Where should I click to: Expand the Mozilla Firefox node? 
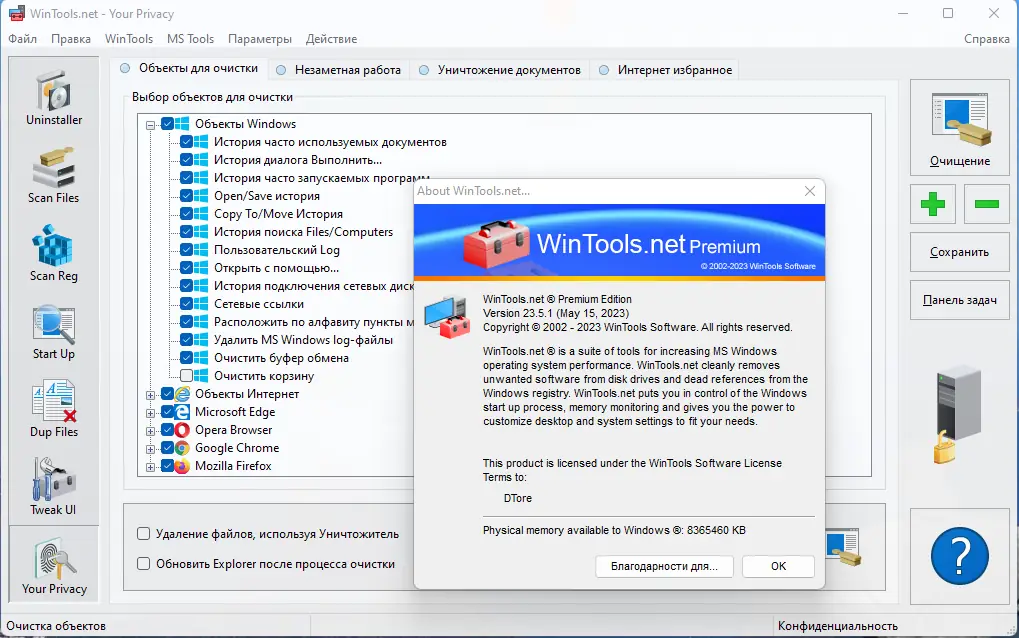coord(150,467)
